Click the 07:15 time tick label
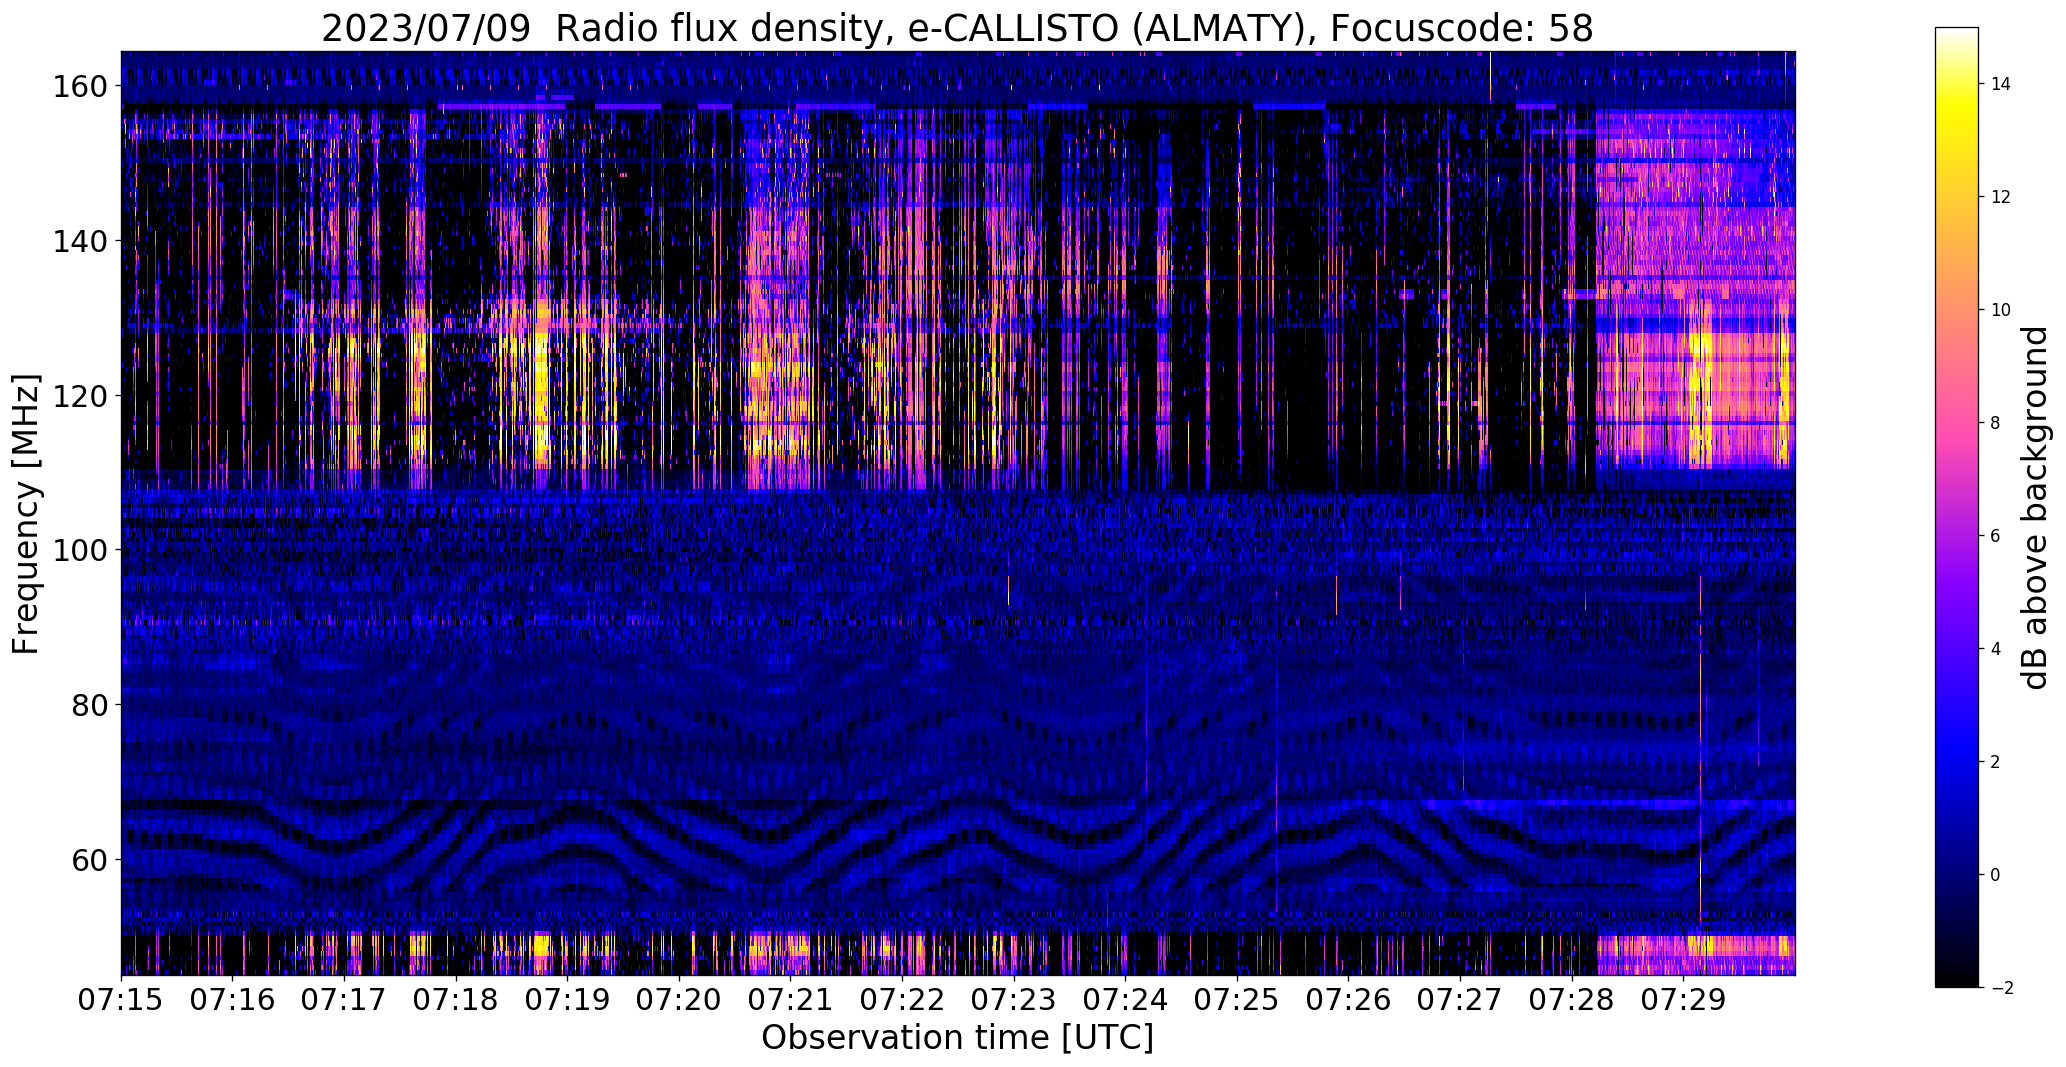This screenshot has height=1067, width=2066. pyautogui.click(x=121, y=998)
